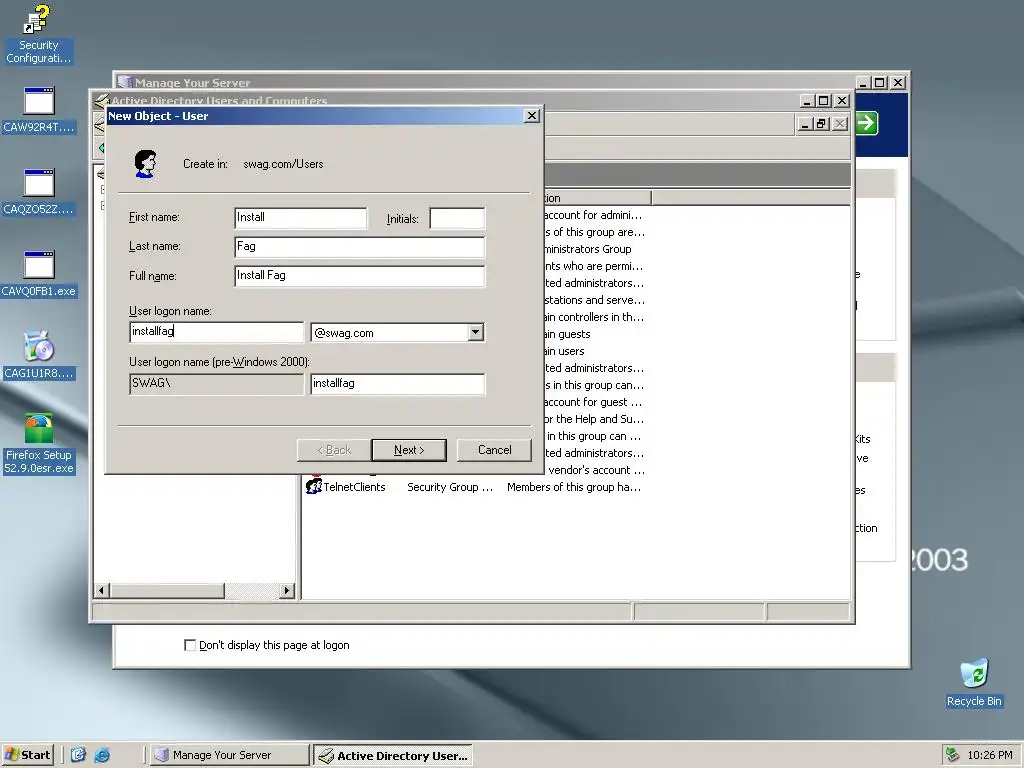Viewport: 1024px width, 768px height.
Task: Click 'Security Group ...' type cell
Action: click(450, 487)
